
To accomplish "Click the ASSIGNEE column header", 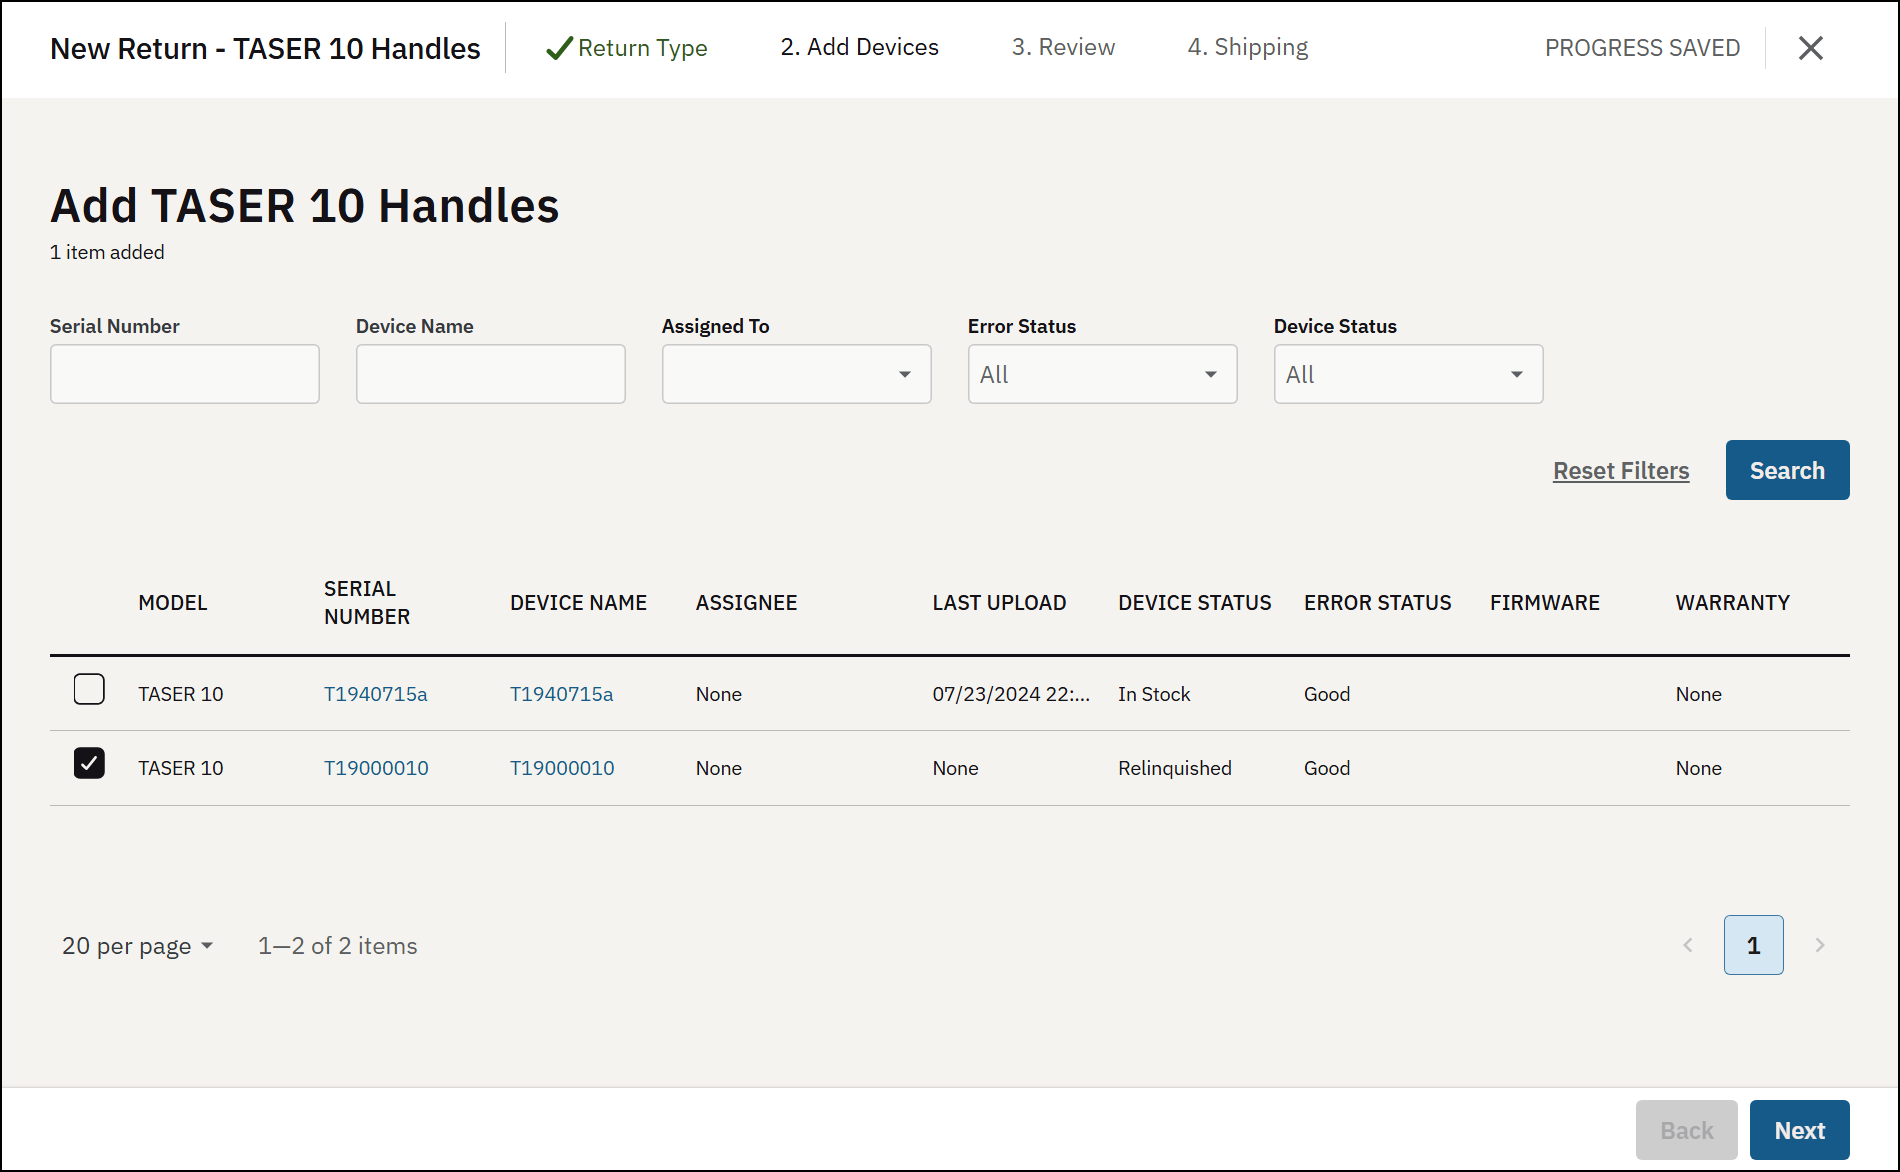I will pos(746,603).
